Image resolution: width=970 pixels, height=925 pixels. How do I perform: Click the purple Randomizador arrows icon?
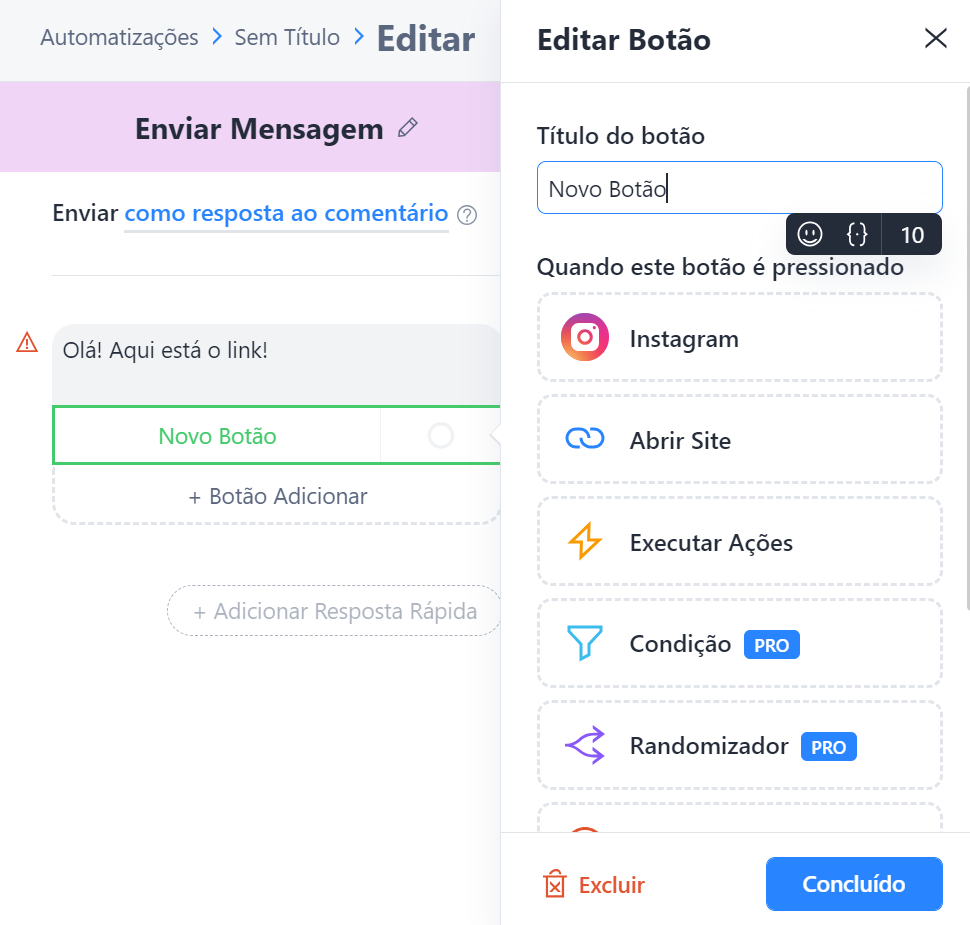point(585,744)
